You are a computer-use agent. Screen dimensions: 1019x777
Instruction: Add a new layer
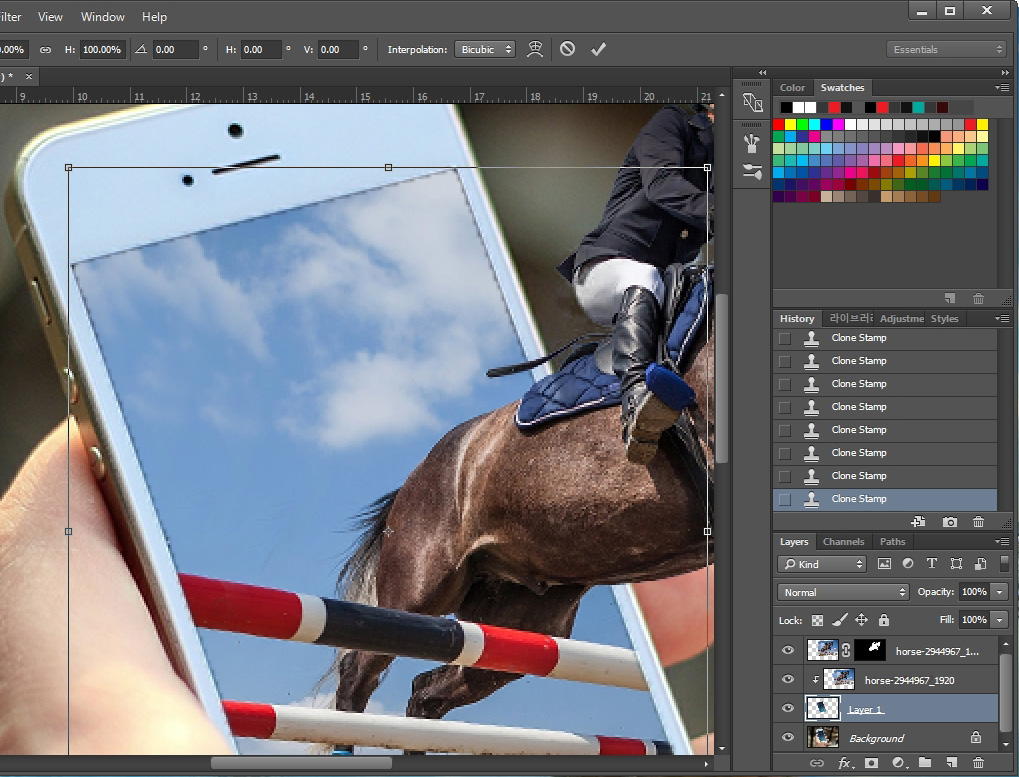point(951,762)
